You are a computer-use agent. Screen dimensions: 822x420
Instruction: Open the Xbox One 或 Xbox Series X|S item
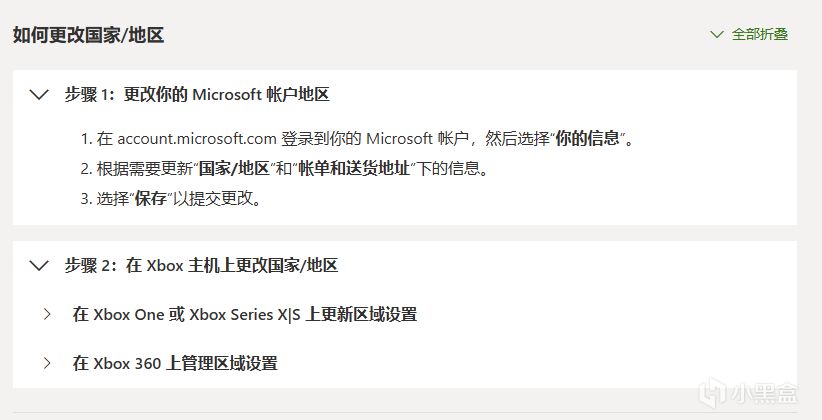point(244,314)
